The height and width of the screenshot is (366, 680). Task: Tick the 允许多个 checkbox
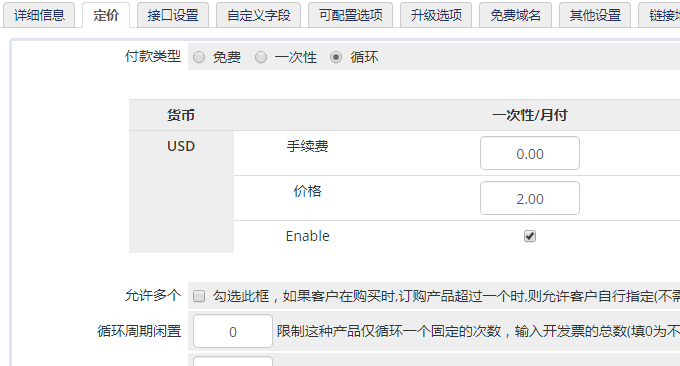point(199,296)
